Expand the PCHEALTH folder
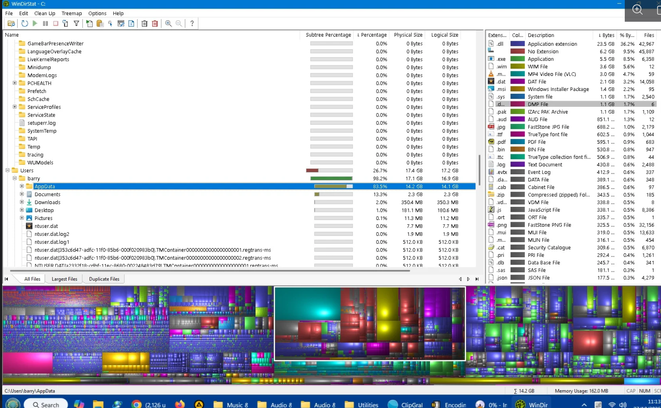Image resolution: width=661 pixels, height=408 pixels. click(x=15, y=83)
